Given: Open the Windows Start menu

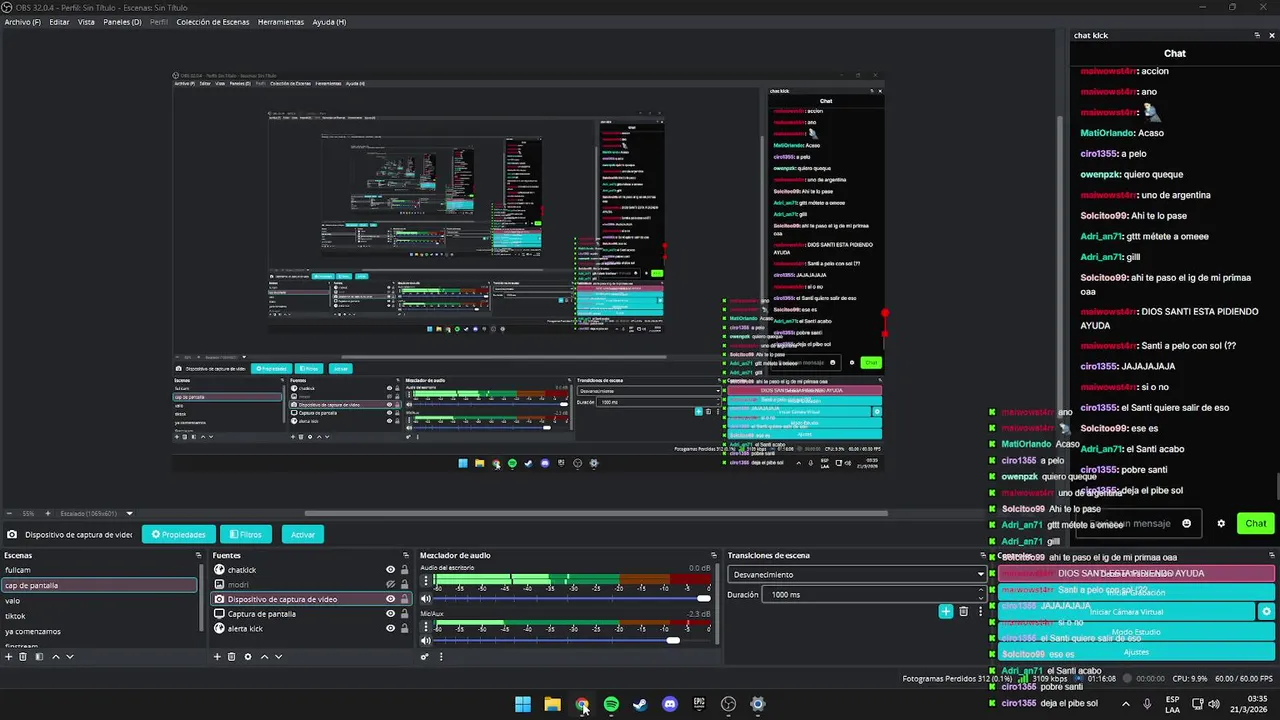Looking at the screenshot, I should coord(523,704).
